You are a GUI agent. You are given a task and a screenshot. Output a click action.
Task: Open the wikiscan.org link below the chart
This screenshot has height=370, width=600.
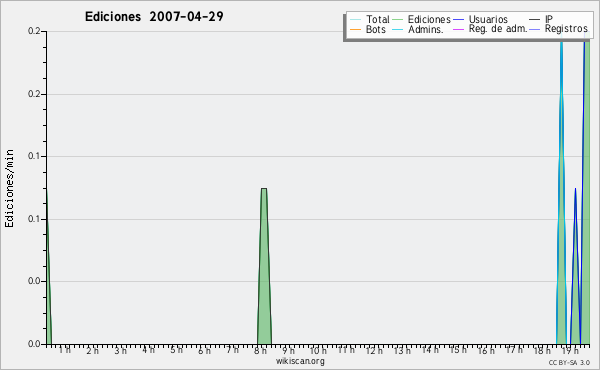pyautogui.click(x=300, y=361)
